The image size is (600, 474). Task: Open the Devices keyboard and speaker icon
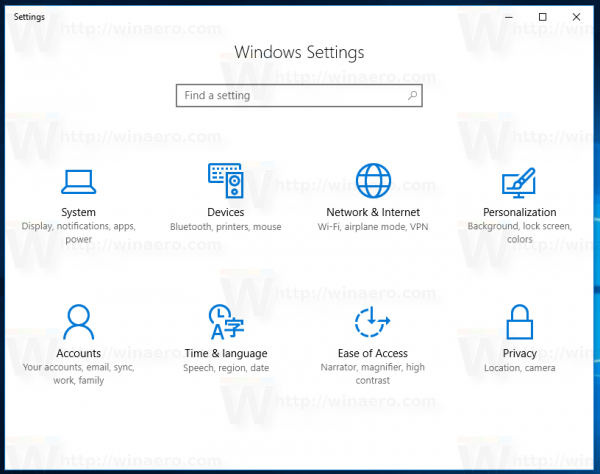(x=226, y=180)
